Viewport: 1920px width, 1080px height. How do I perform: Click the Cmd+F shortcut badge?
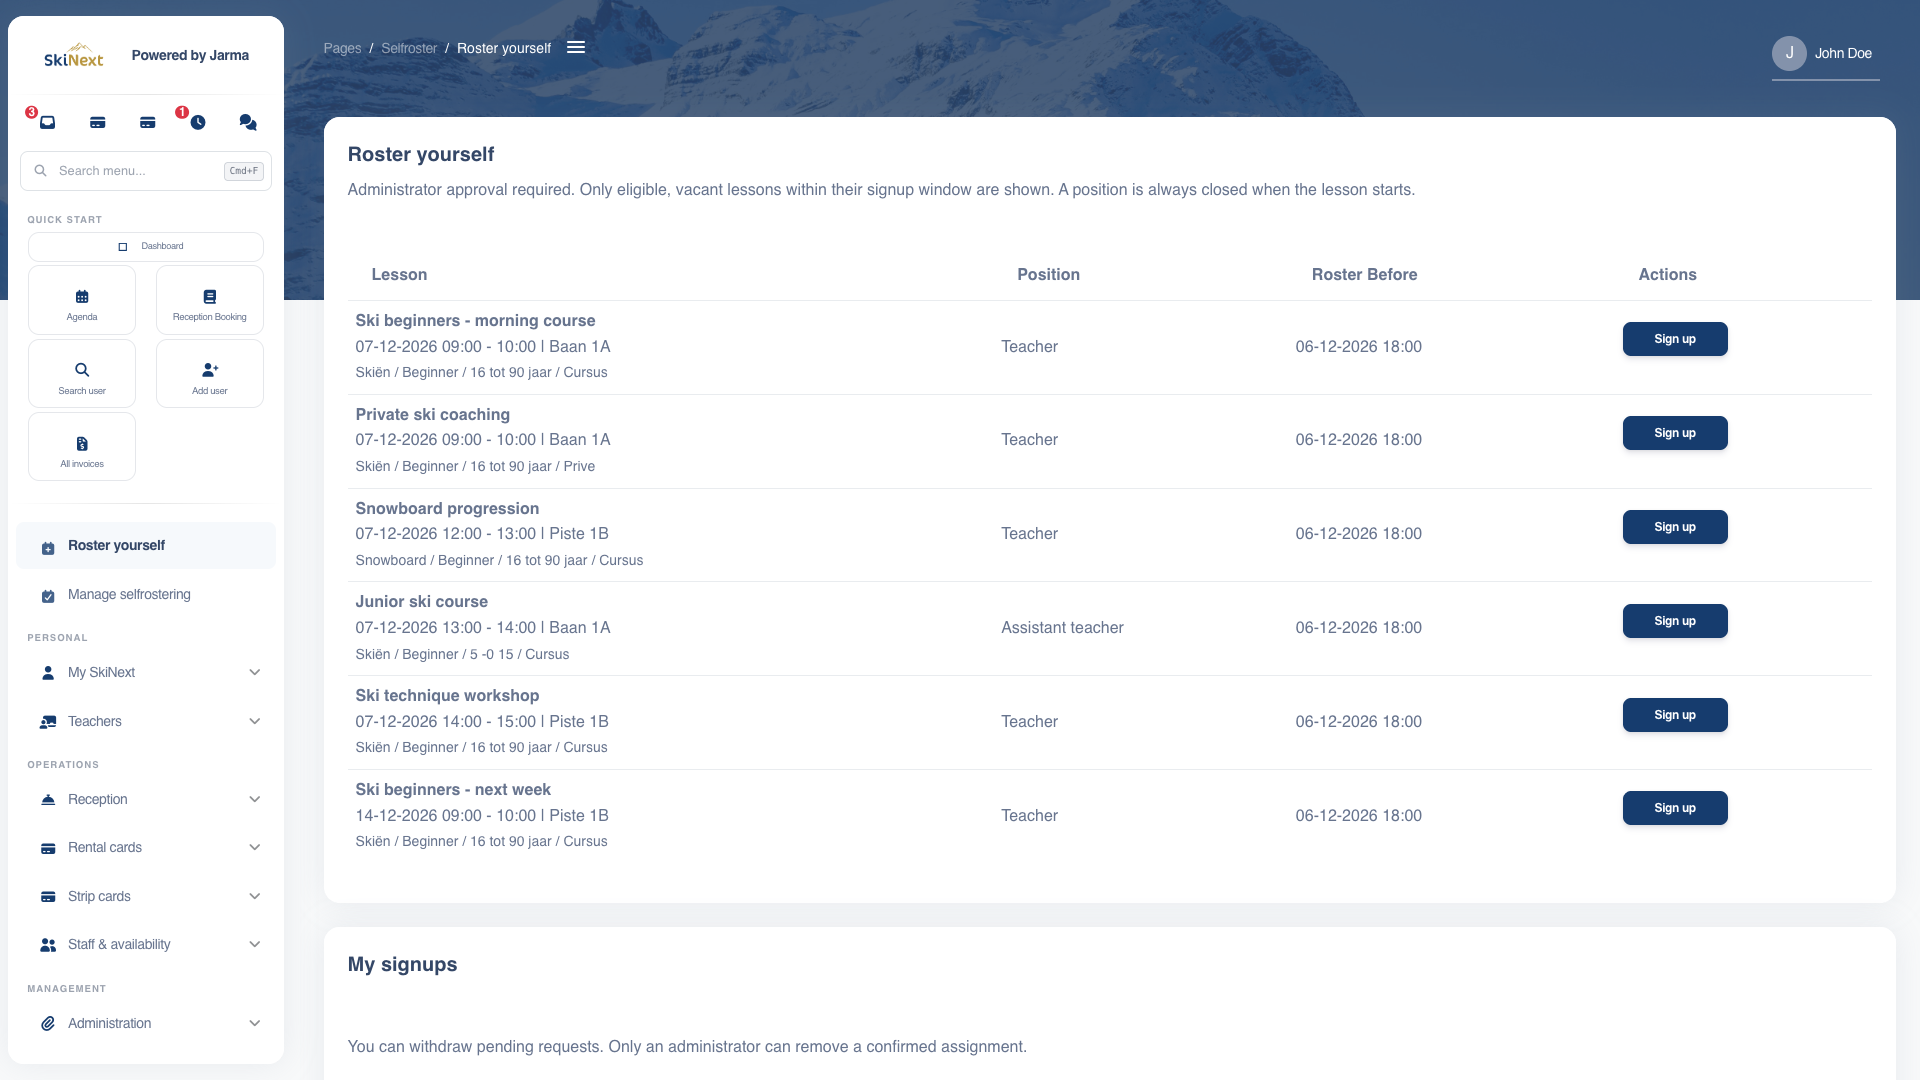tap(244, 171)
